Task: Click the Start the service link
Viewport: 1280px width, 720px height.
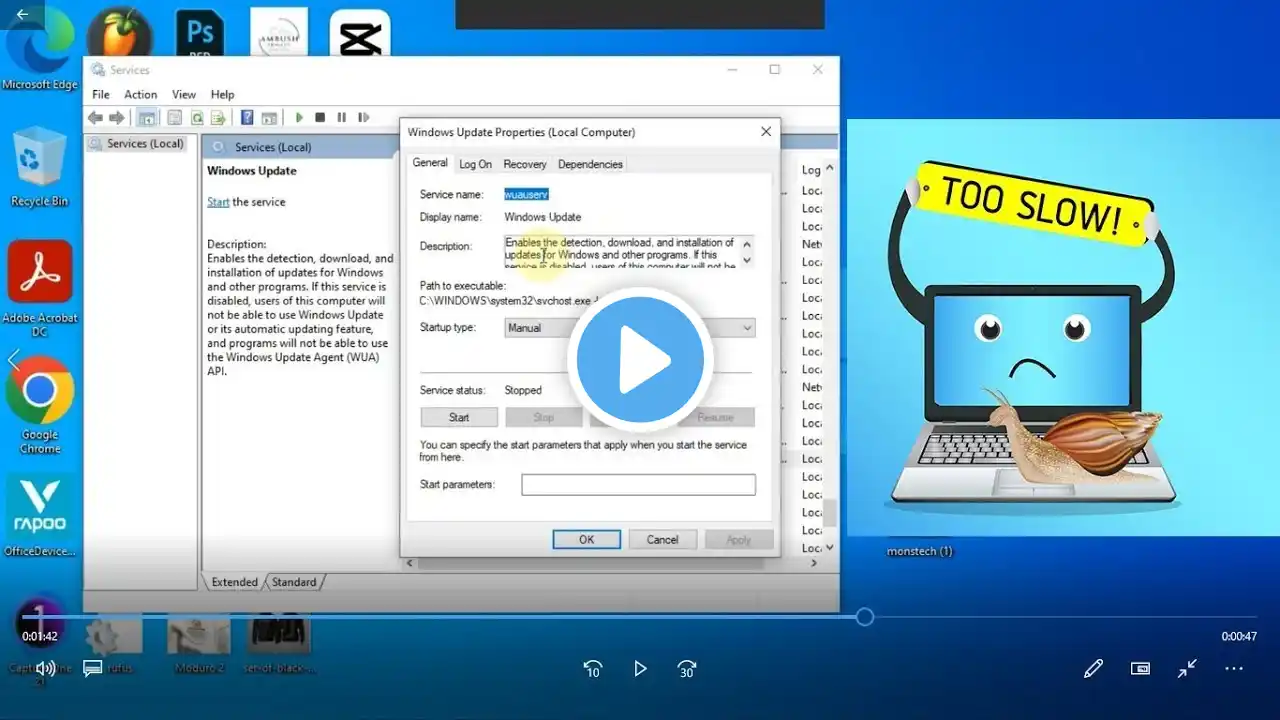Action: coord(218,202)
